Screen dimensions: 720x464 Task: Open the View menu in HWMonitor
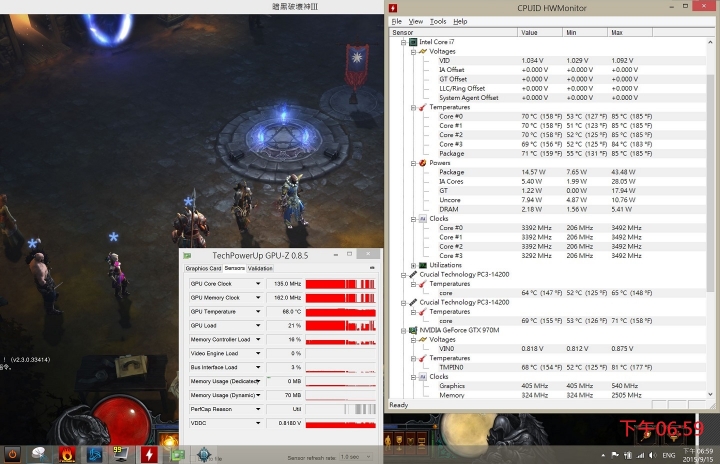coord(416,22)
